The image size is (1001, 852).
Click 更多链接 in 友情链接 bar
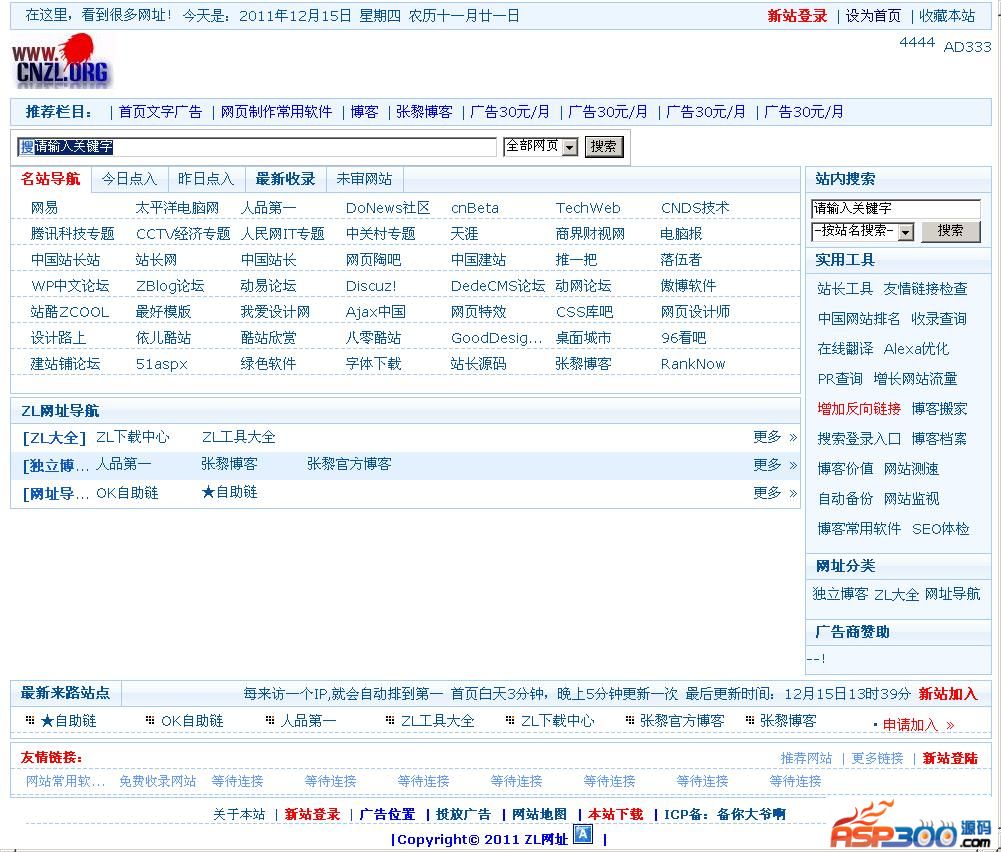(x=877, y=758)
